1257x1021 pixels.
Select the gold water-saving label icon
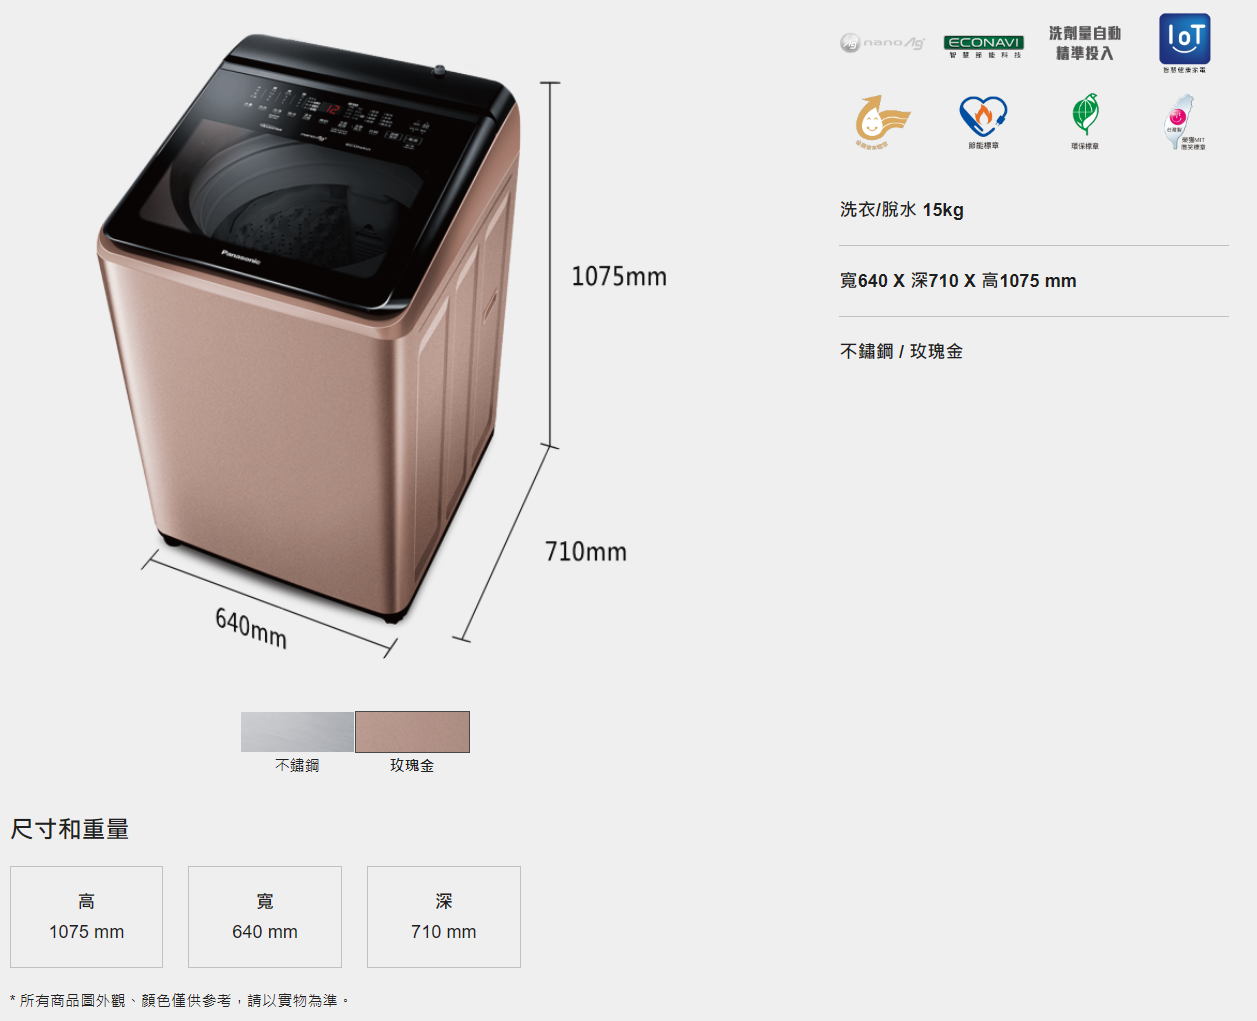882,122
